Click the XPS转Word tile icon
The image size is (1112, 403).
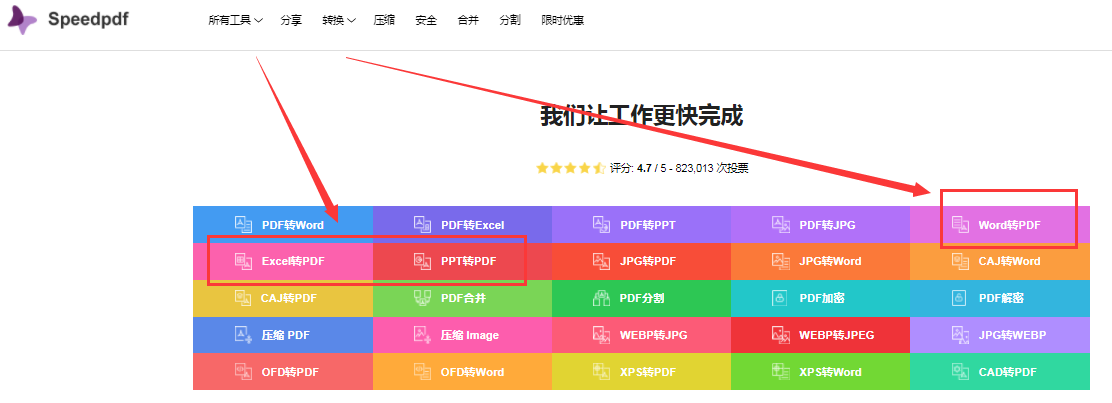coord(781,372)
